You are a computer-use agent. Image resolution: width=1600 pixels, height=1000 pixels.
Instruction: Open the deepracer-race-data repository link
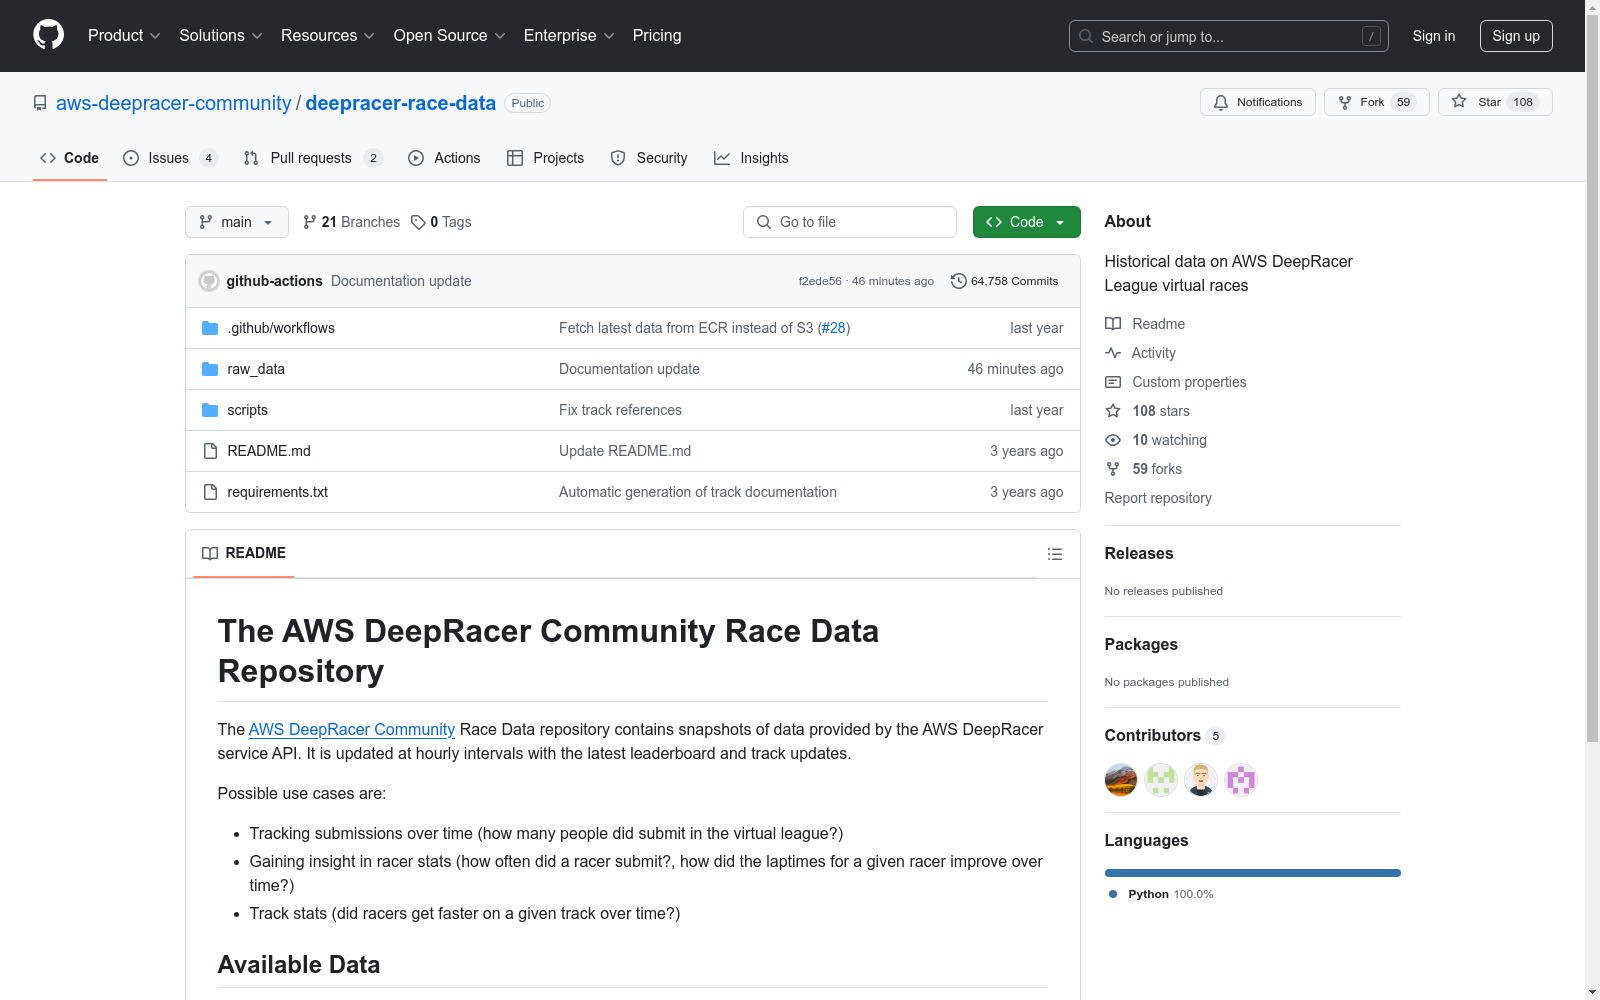401,103
